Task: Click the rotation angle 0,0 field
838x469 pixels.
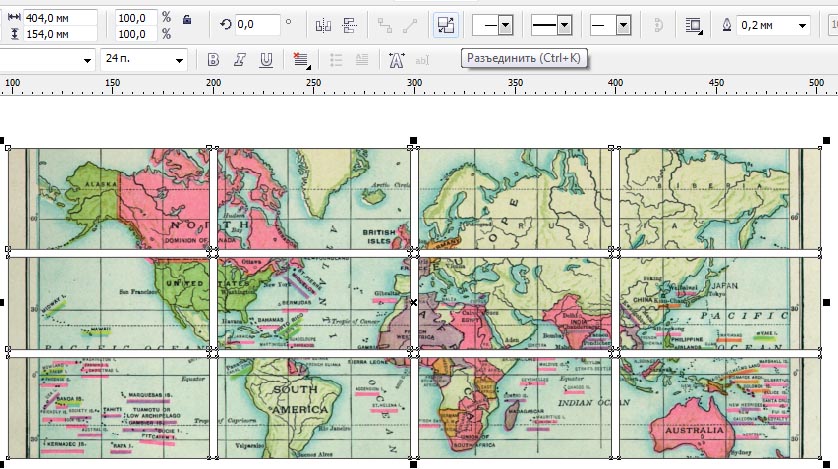Action: tap(257, 24)
